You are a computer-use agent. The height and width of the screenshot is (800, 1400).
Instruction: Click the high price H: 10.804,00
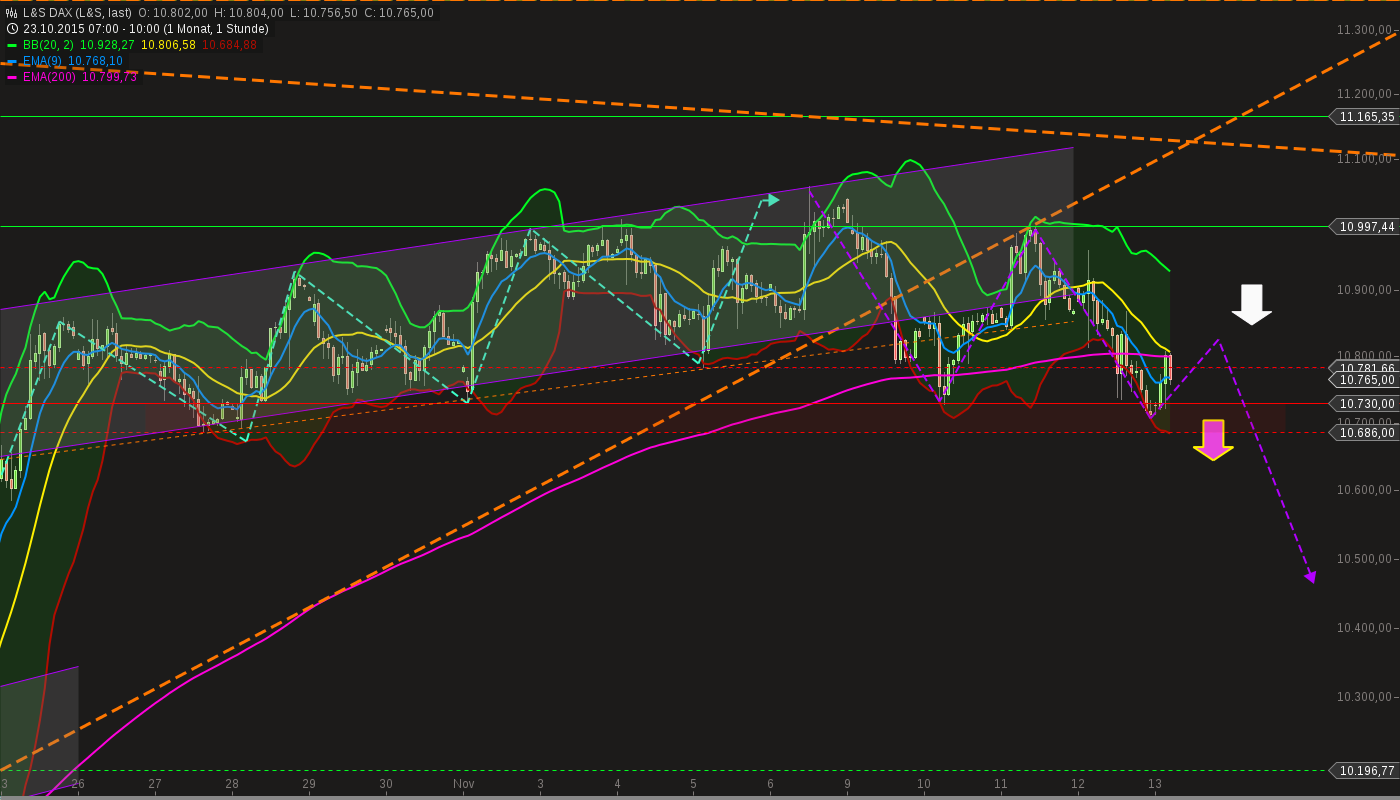click(249, 13)
